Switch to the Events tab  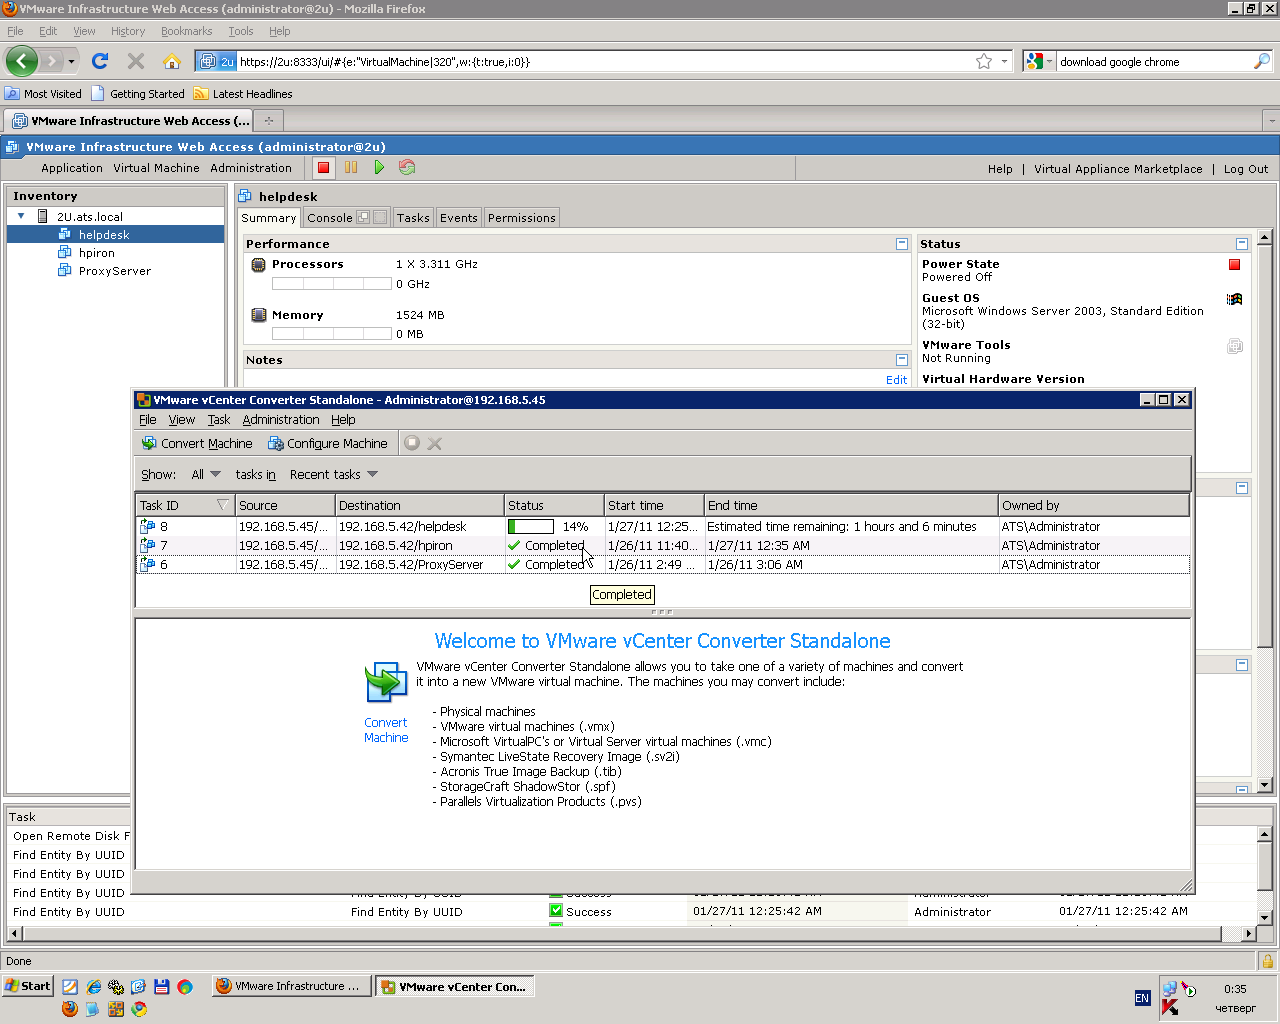pos(459,217)
